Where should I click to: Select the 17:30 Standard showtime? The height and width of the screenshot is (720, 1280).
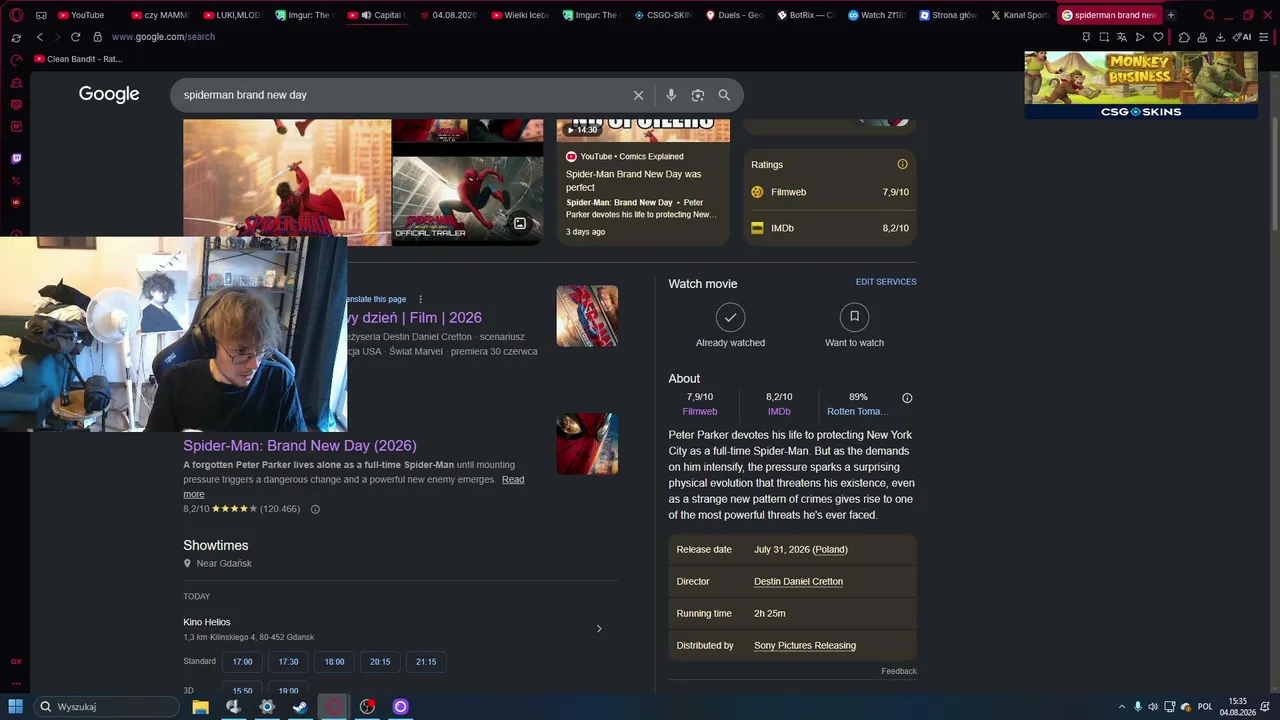coord(288,662)
